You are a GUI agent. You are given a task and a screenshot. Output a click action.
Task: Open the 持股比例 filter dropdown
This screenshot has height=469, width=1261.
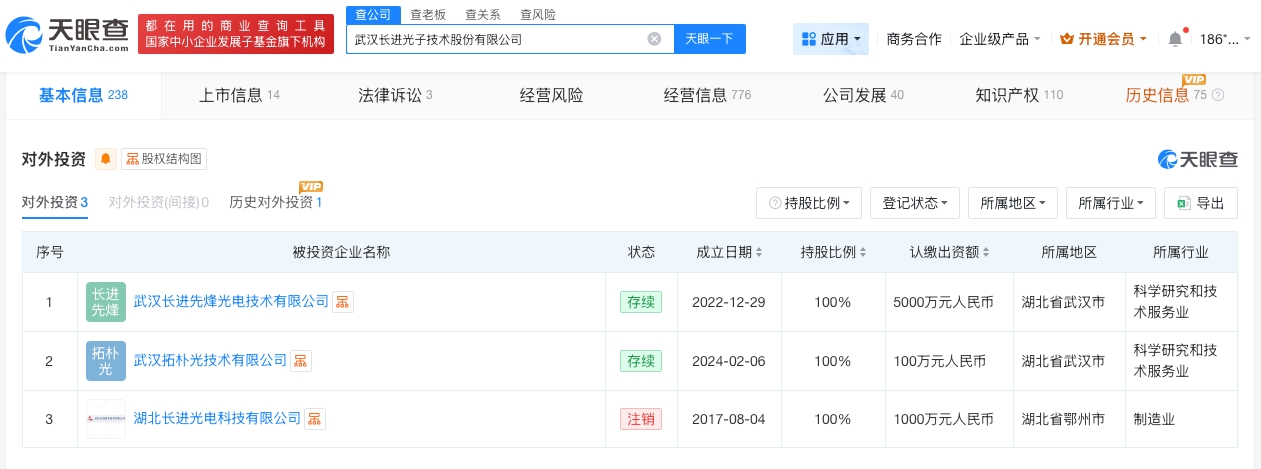[809, 203]
